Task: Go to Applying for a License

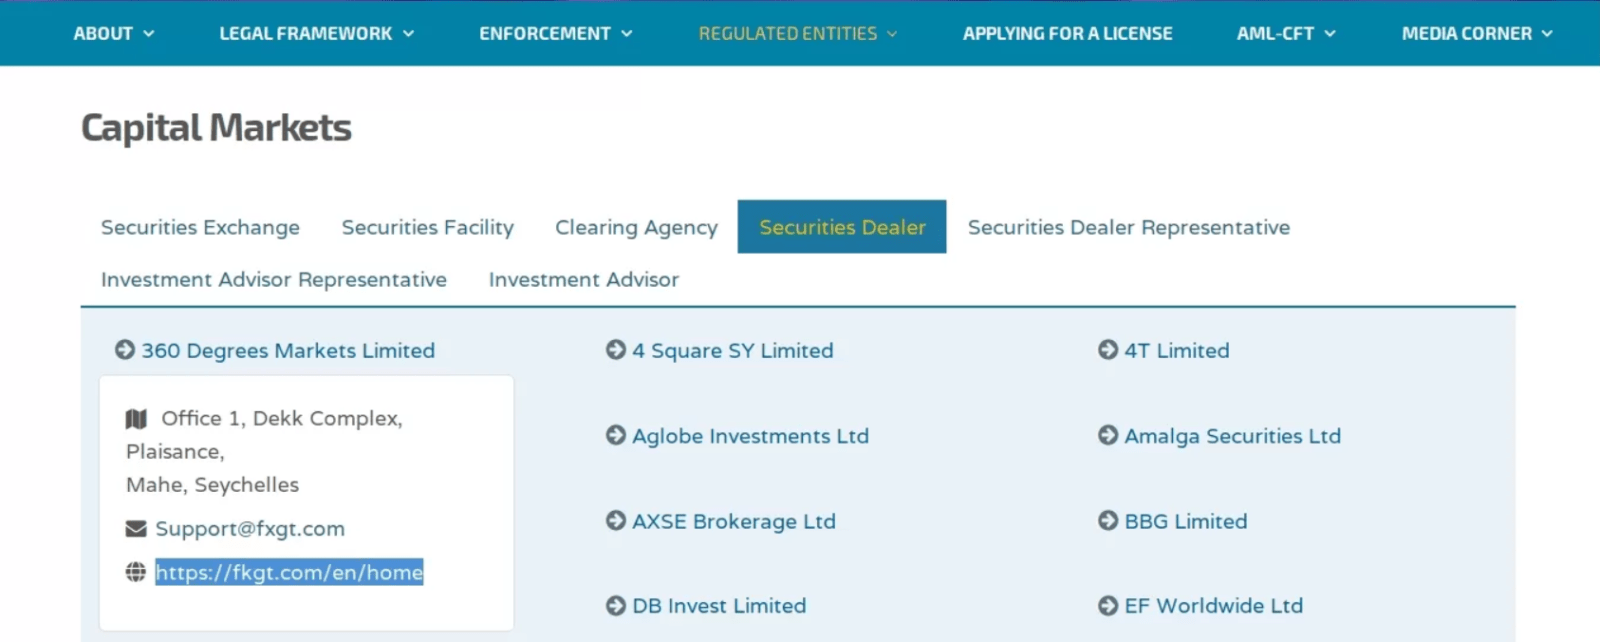Action: (1067, 34)
